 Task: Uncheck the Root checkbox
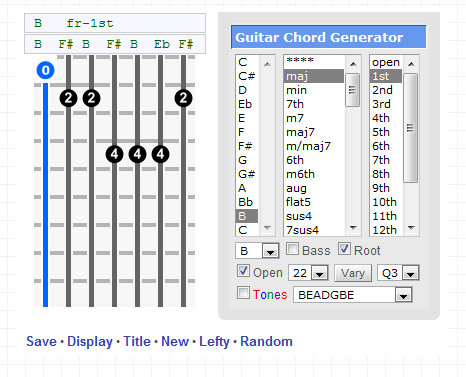(344, 249)
